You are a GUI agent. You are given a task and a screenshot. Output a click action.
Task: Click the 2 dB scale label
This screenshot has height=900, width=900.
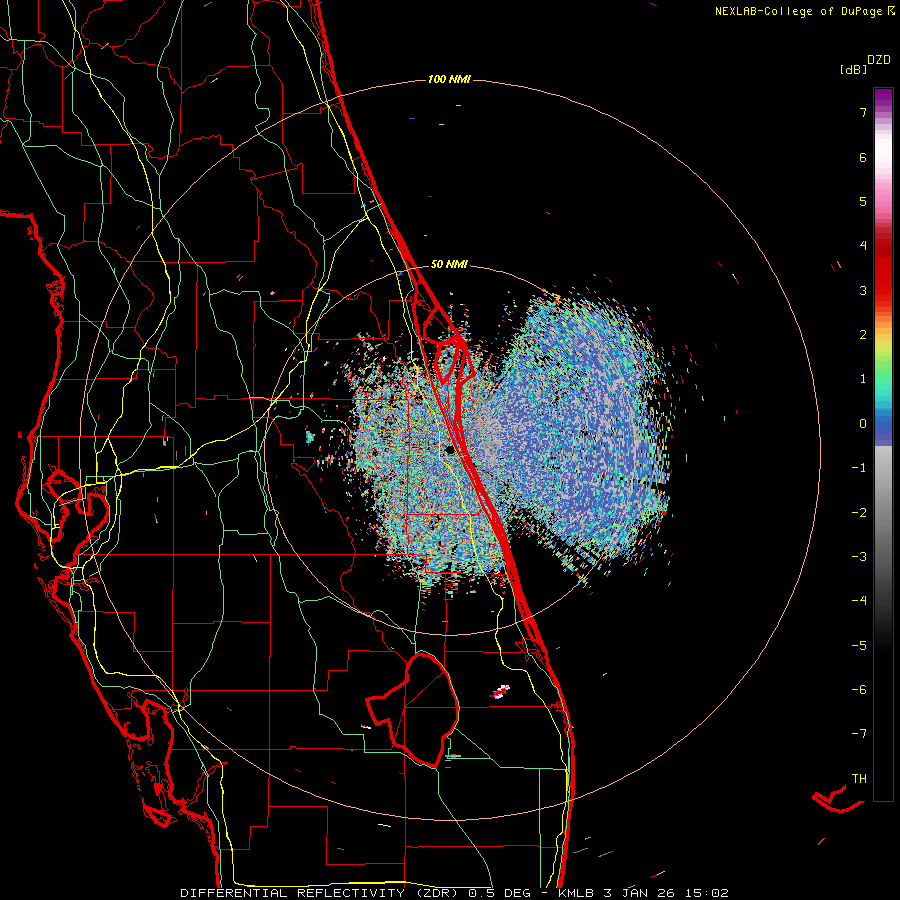(863, 335)
